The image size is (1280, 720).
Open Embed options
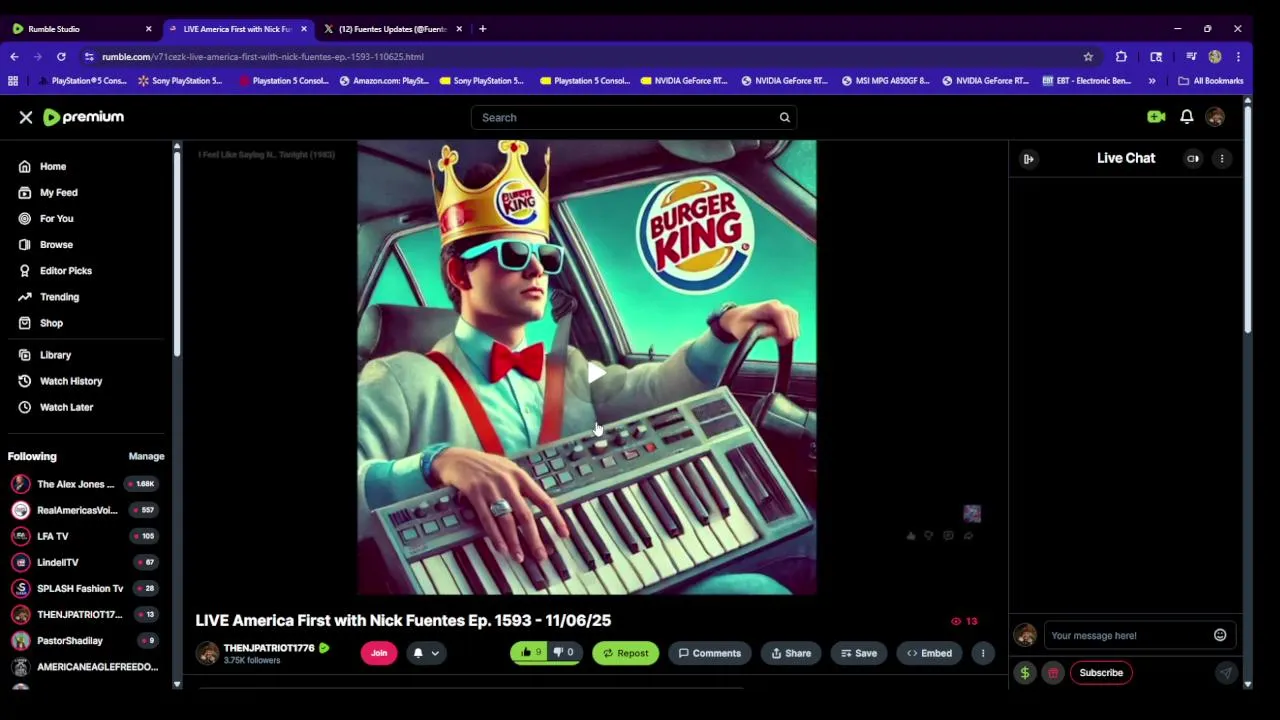coord(929,653)
